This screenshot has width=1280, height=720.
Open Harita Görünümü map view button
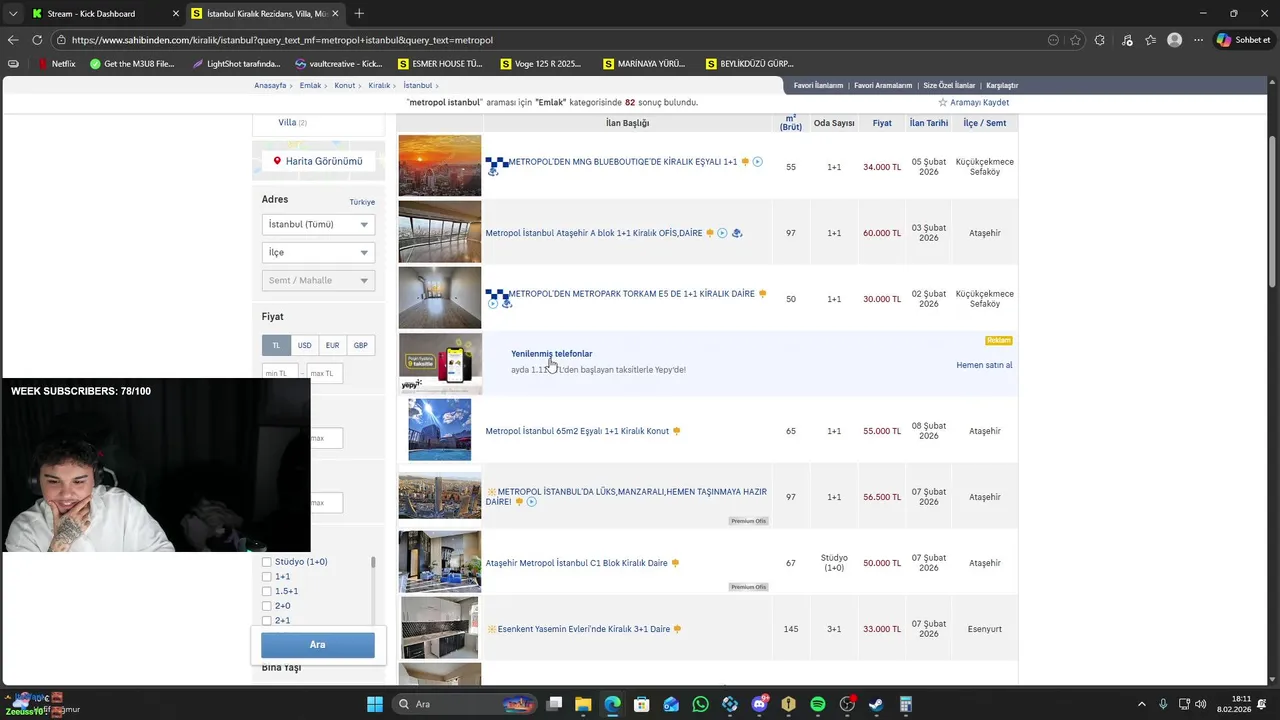coord(318,161)
